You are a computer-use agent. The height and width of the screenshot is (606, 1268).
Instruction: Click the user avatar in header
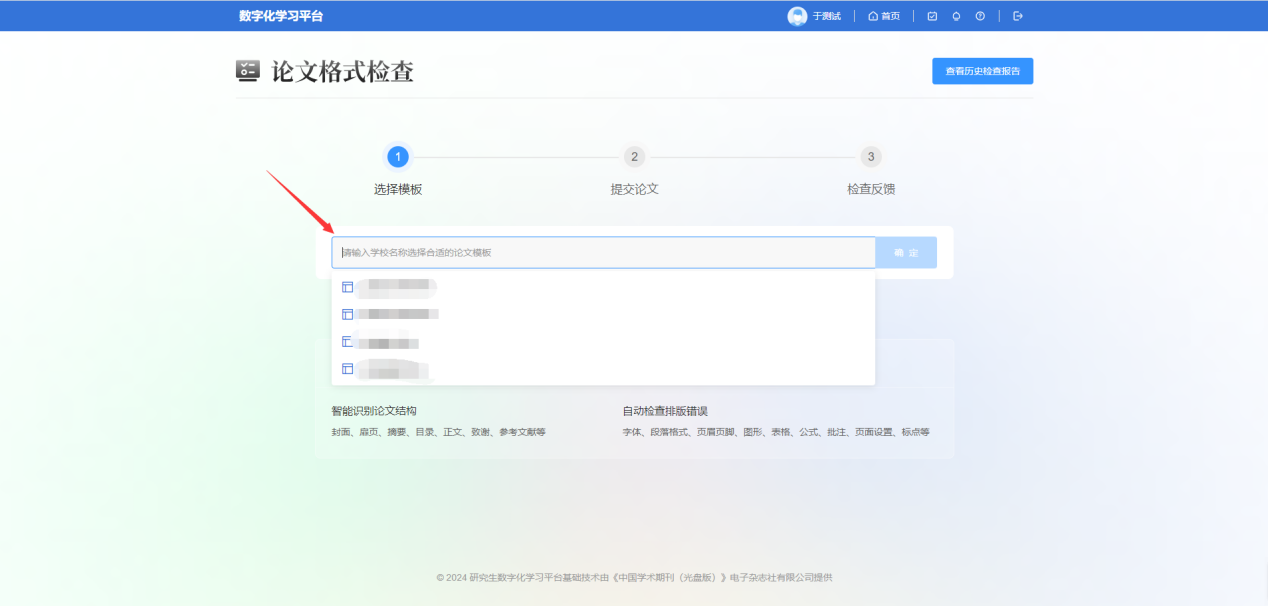[797, 16]
